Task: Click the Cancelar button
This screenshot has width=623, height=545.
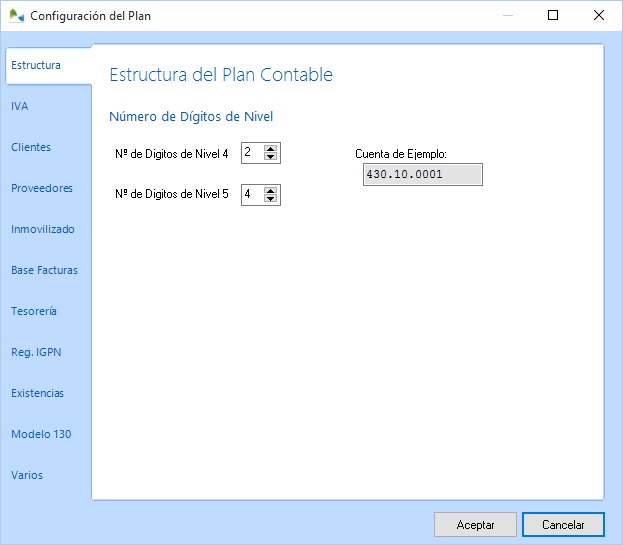Action: (x=563, y=525)
